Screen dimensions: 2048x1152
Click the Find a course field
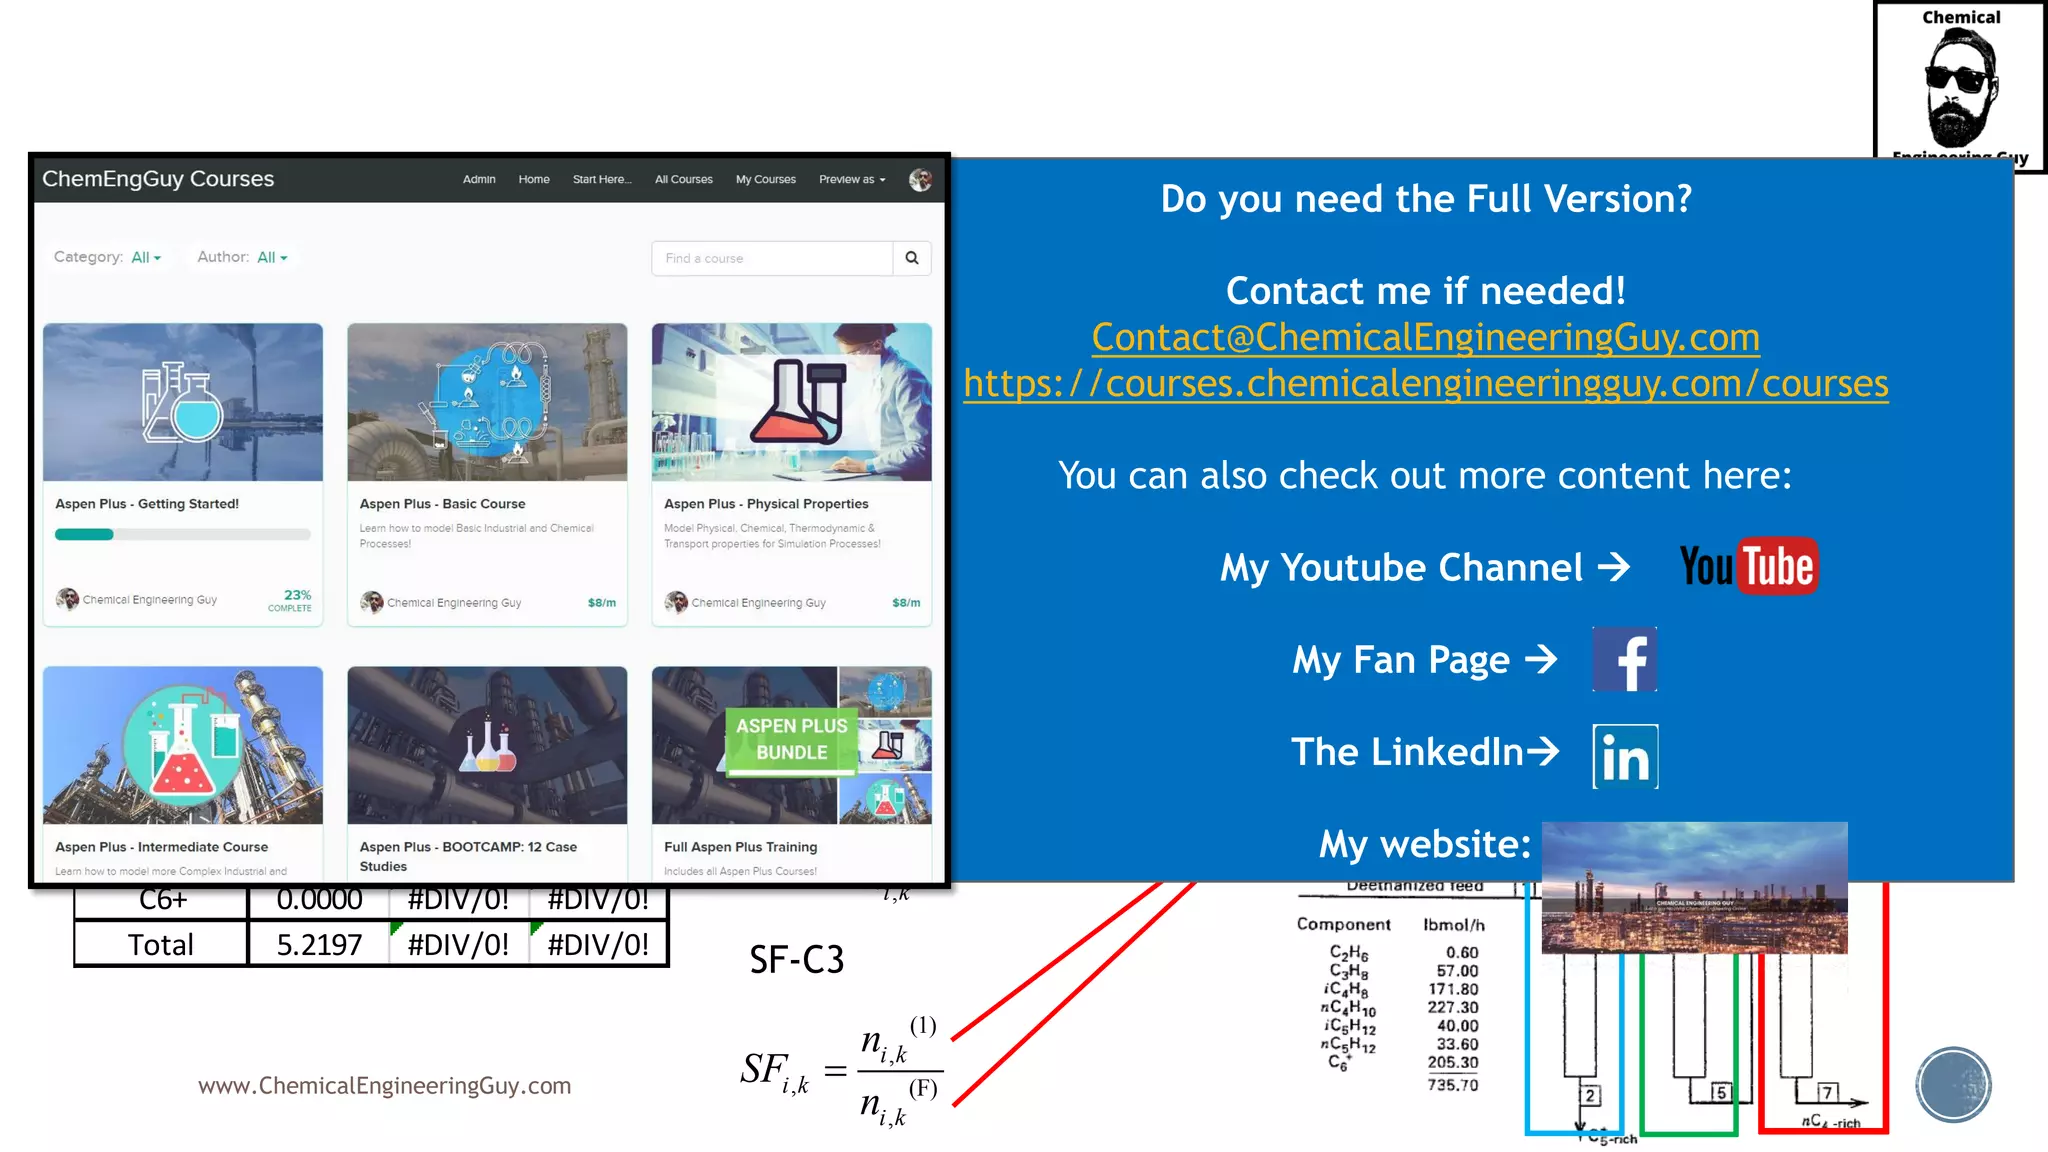click(772, 258)
